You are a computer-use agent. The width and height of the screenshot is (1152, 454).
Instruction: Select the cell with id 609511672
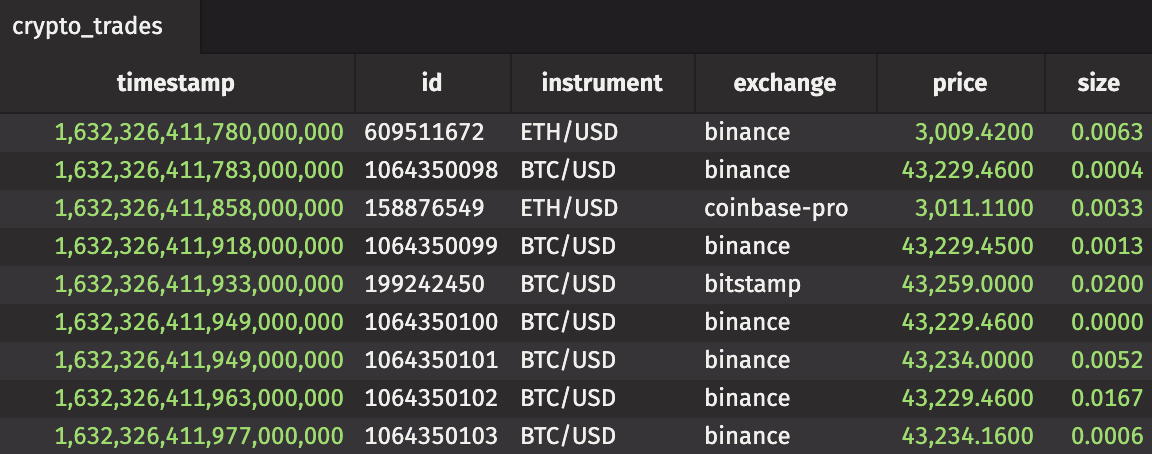424,132
